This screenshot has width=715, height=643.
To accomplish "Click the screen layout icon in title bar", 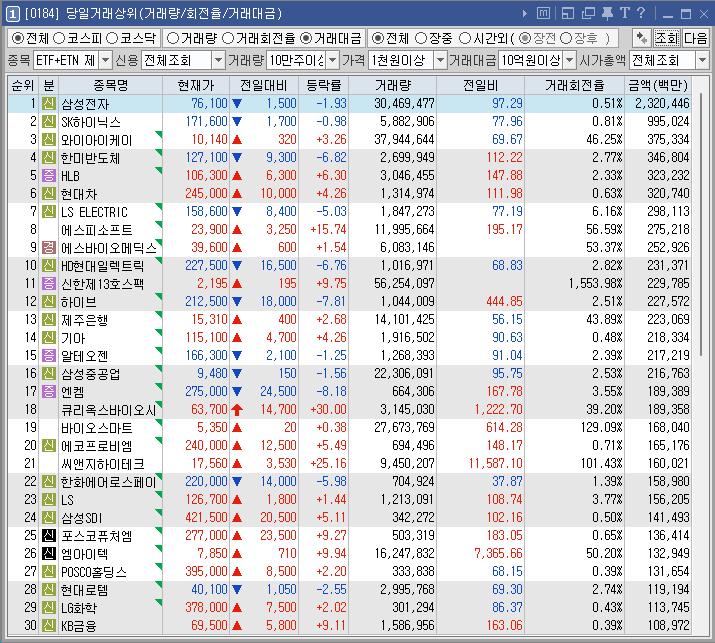I will click(568, 14).
